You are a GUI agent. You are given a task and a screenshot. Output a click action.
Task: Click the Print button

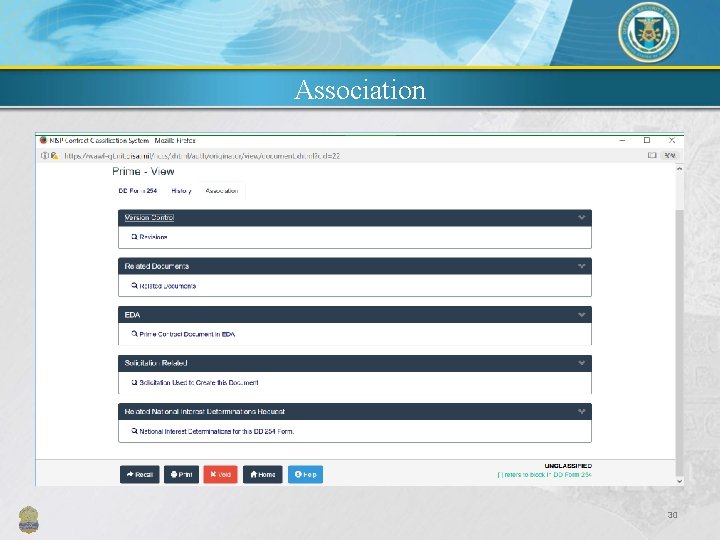pyautogui.click(x=181, y=474)
